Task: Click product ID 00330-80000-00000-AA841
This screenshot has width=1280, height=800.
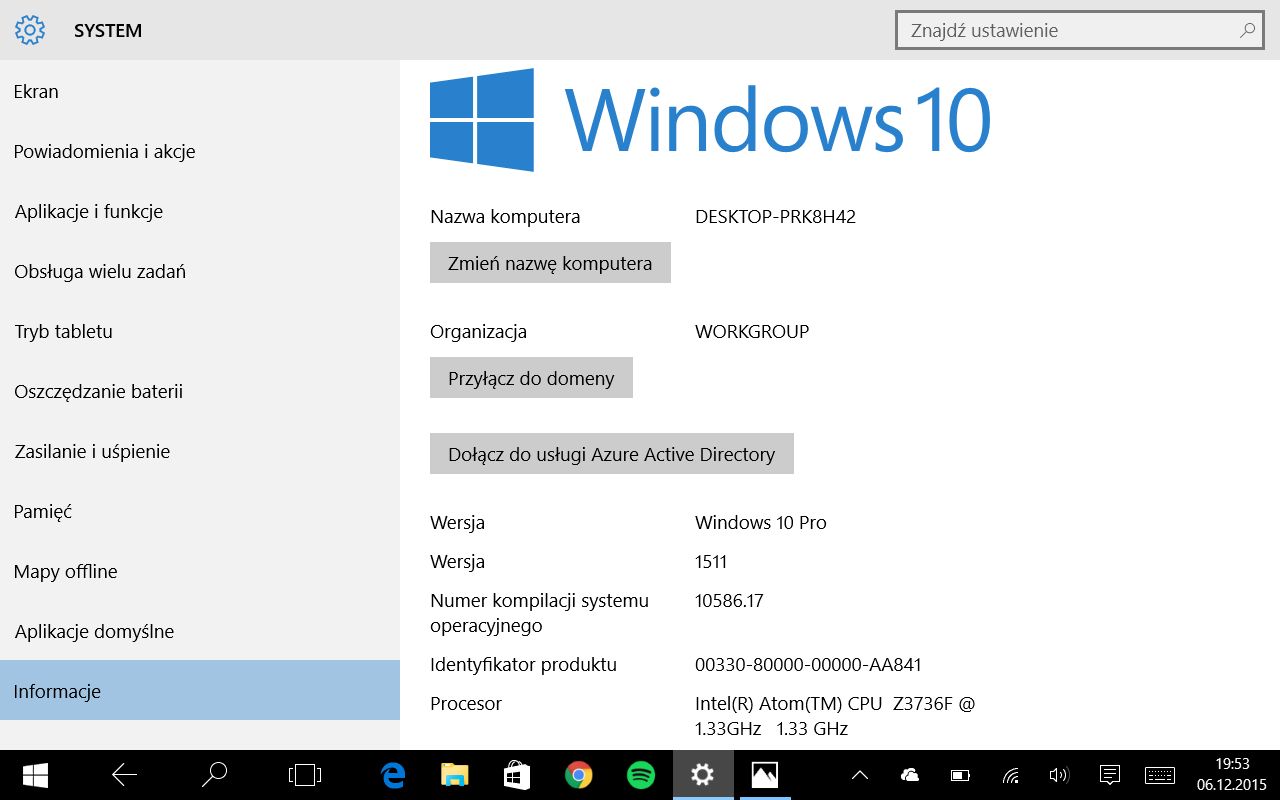Action: 808,664
